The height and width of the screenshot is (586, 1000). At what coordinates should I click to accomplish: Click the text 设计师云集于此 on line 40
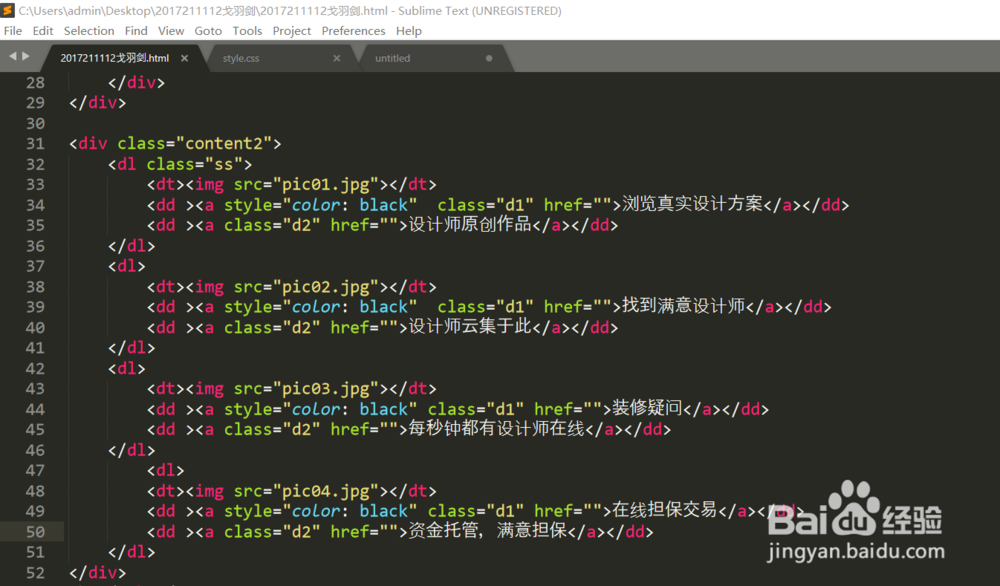[x=470, y=326]
